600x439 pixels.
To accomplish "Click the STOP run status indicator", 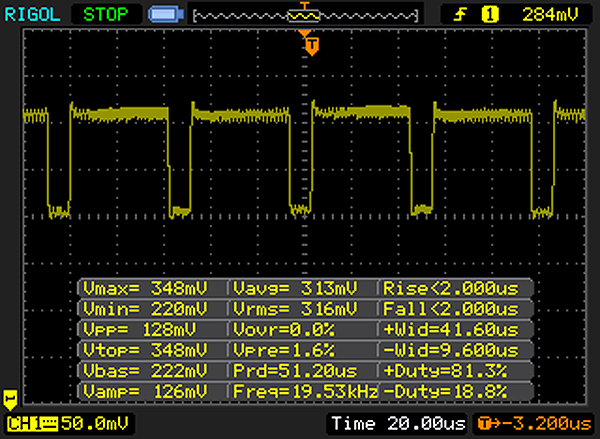I will pyautogui.click(x=106, y=15).
